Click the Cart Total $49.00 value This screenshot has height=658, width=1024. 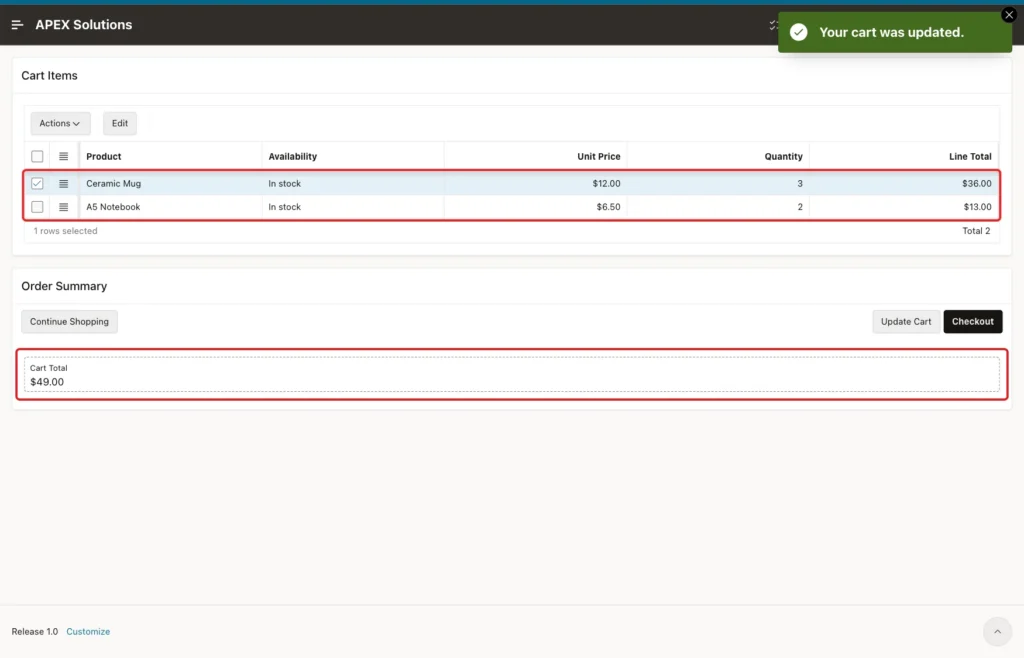click(47, 383)
